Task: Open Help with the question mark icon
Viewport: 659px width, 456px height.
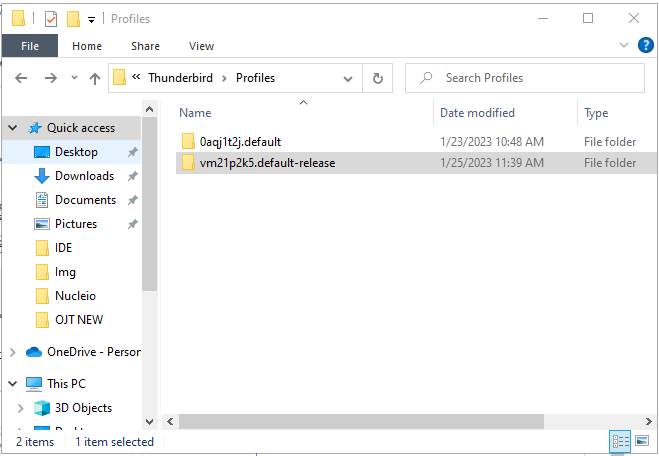Action: pyautogui.click(x=646, y=45)
